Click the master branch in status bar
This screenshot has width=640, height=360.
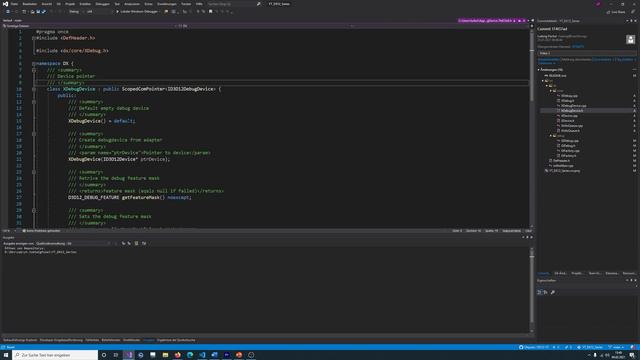(617, 347)
